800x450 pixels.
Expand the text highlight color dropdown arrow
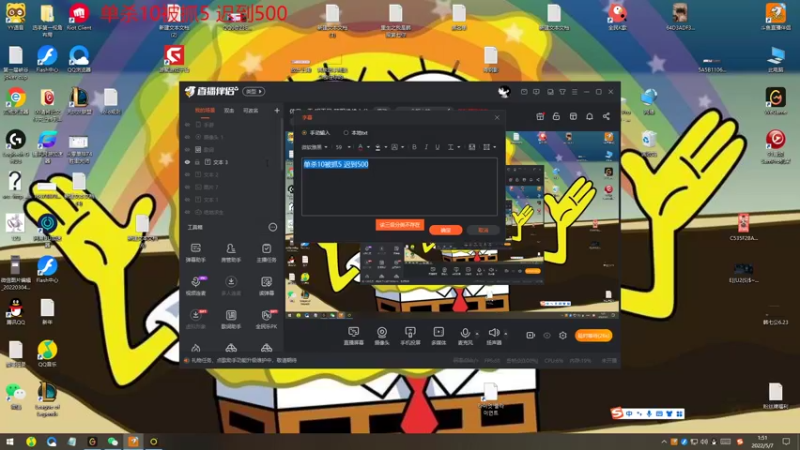click(x=385, y=147)
